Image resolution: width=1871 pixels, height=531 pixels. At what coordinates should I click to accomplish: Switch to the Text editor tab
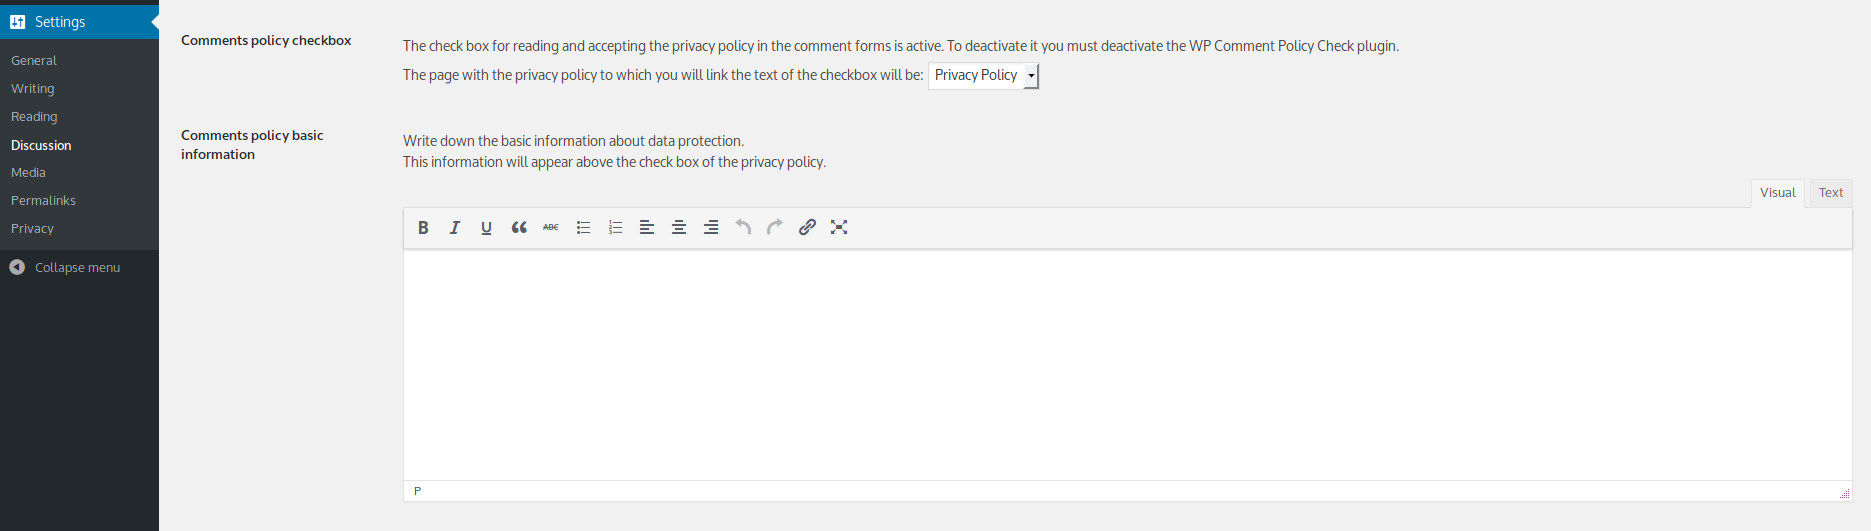click(1830, 193)
